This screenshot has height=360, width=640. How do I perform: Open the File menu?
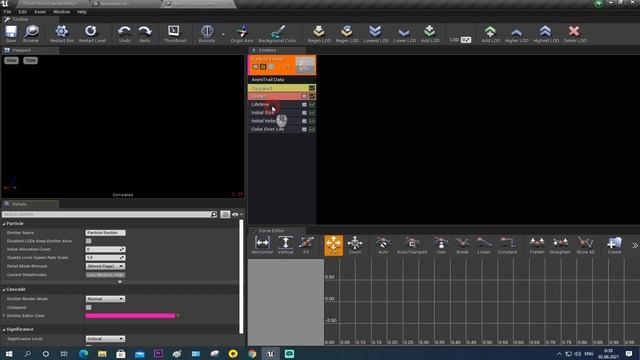click(x=7, y=12)
